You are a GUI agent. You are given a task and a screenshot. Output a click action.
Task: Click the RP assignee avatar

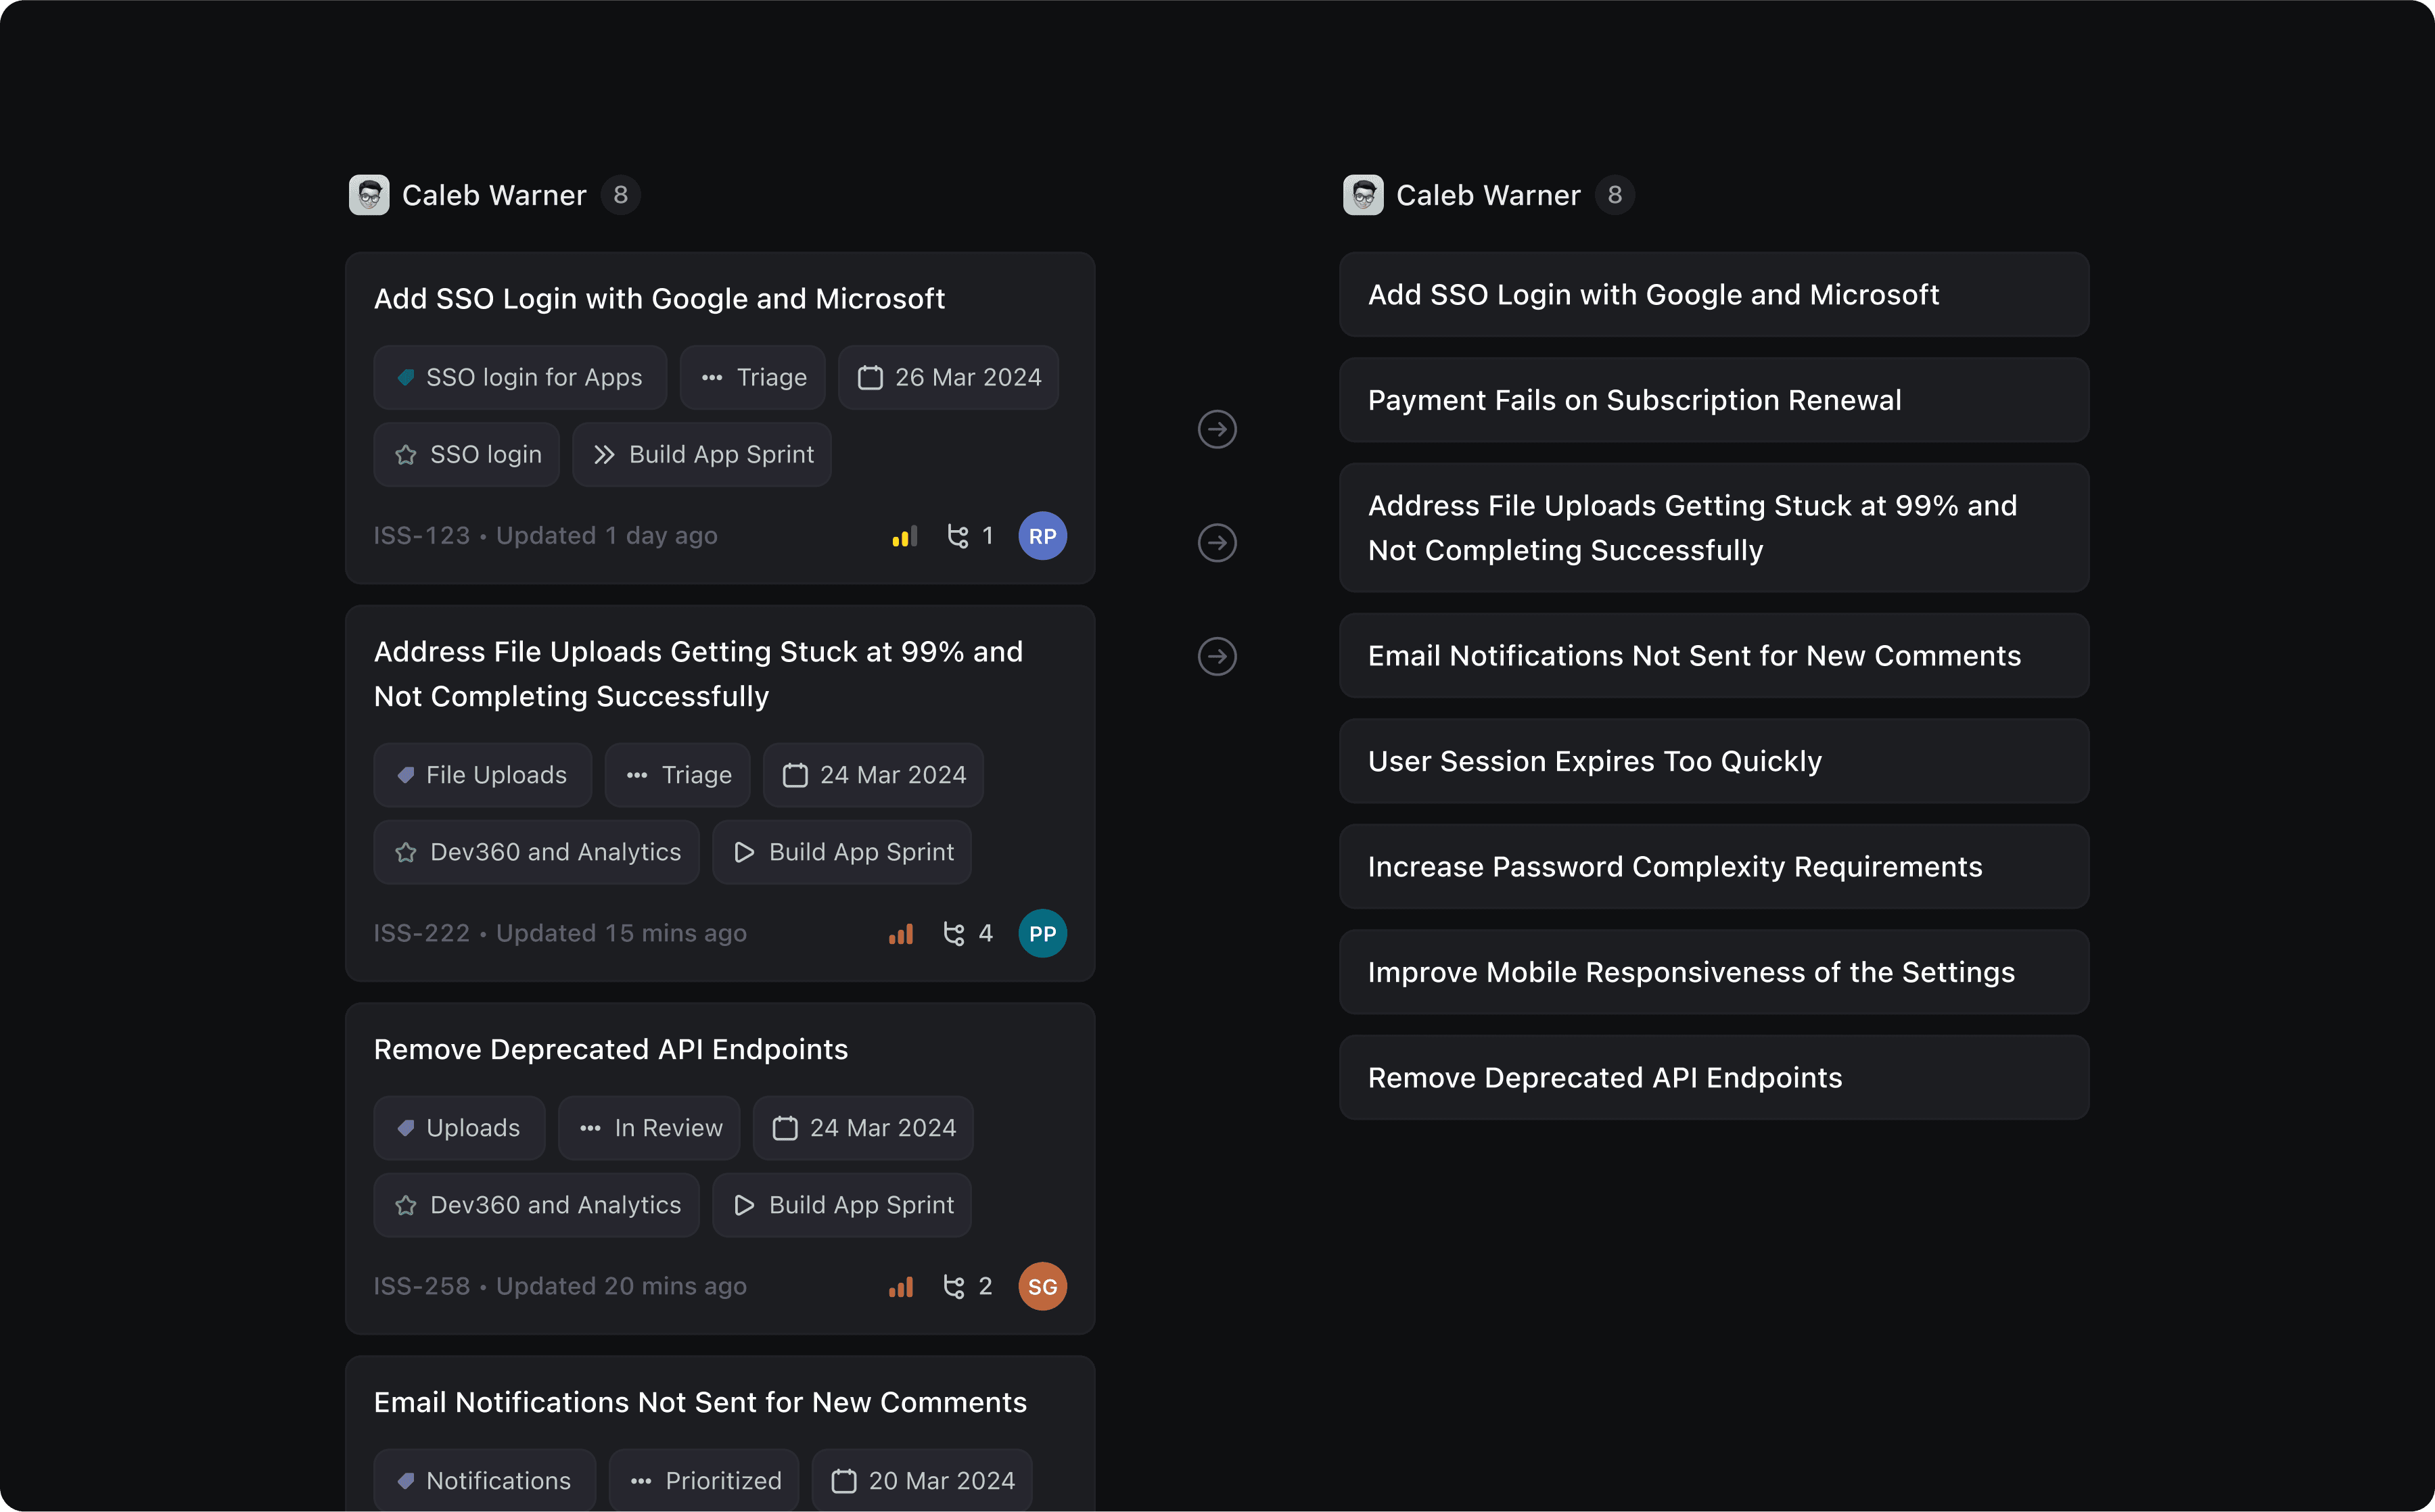1042,536
